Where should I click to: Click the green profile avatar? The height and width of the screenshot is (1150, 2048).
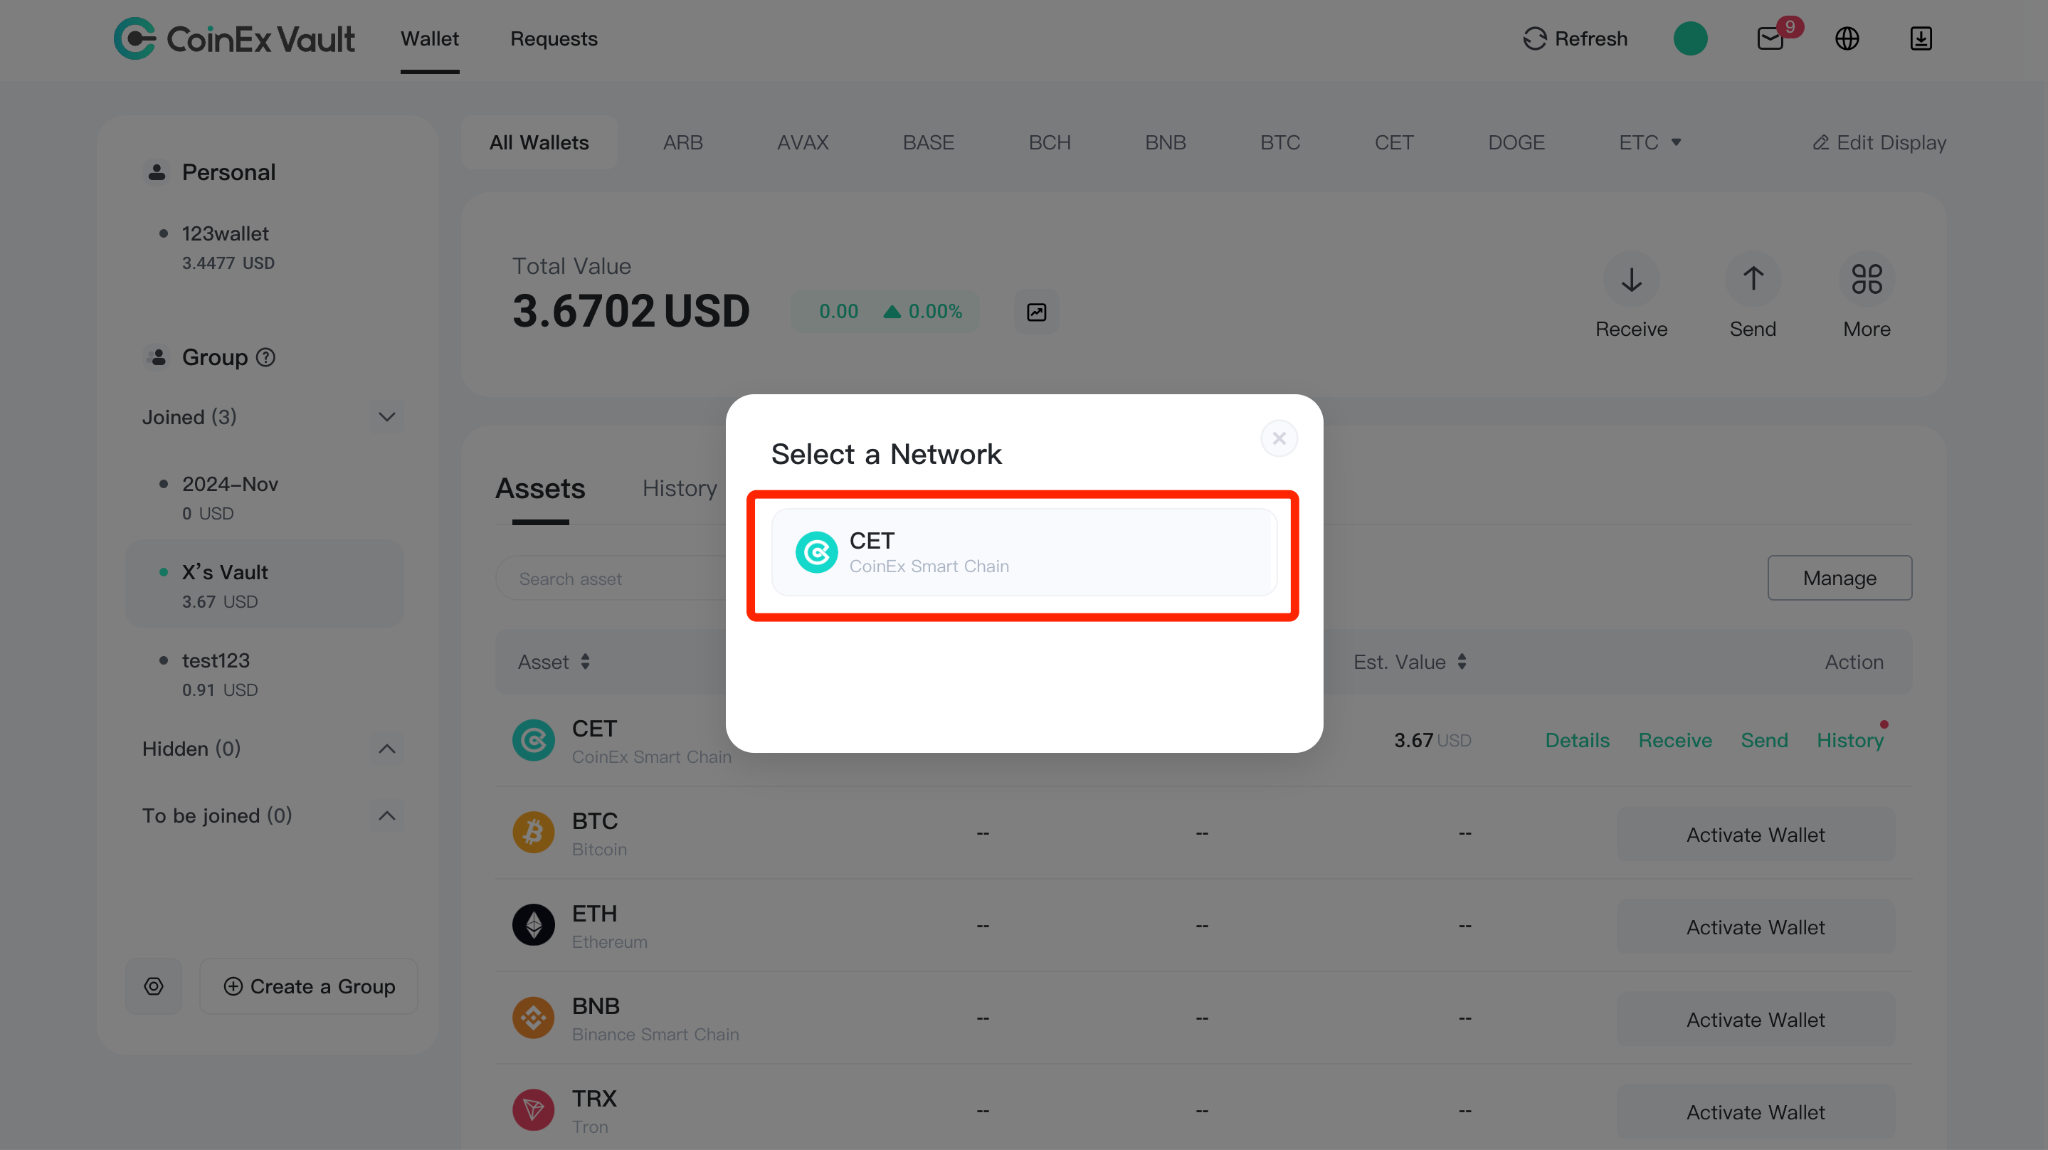click(x=1690, y=39)
